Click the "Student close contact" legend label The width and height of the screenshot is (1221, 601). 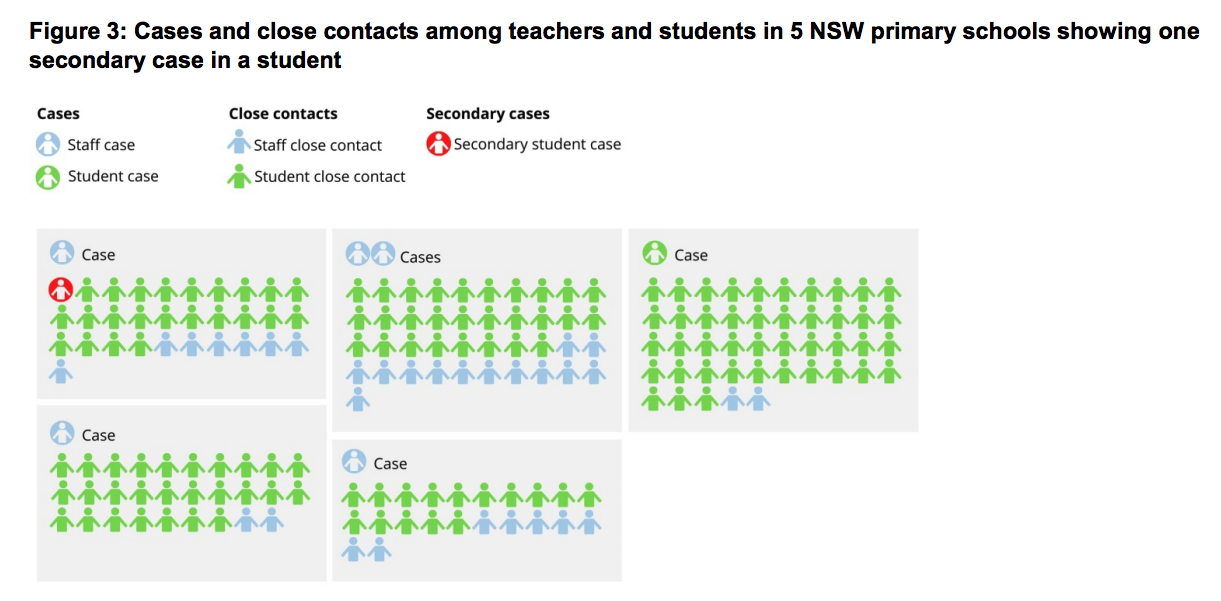329,177
